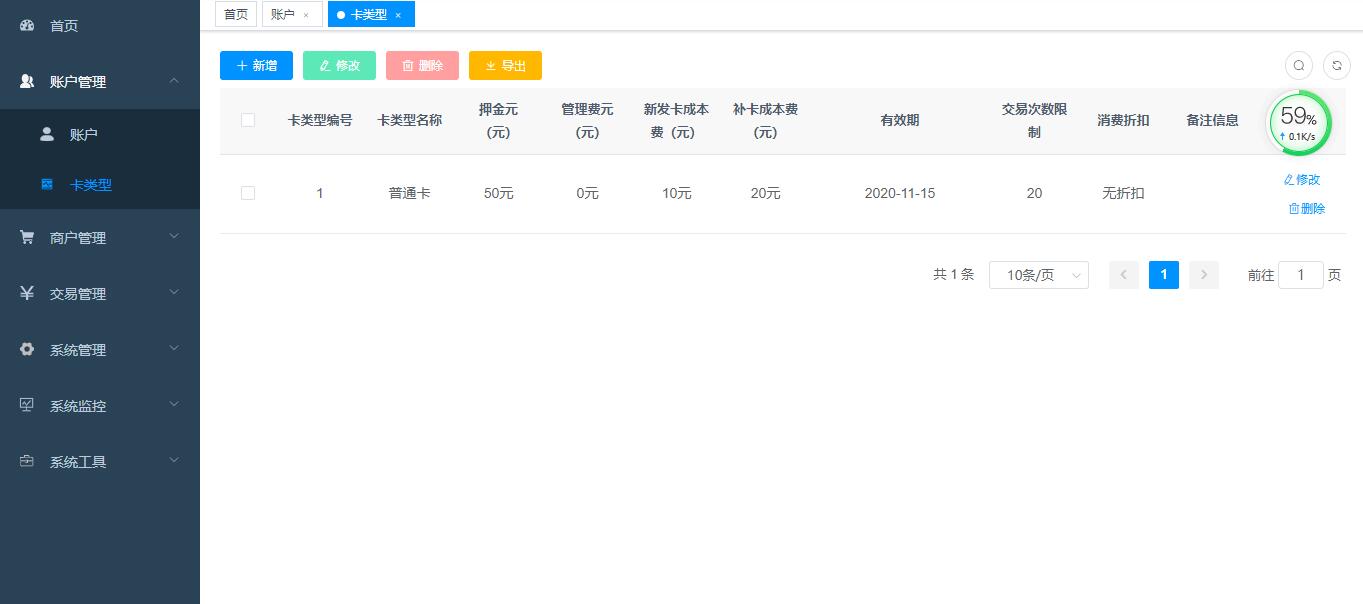
Task: Collapse the 账户管理 menu section
Action: point(174,81)
